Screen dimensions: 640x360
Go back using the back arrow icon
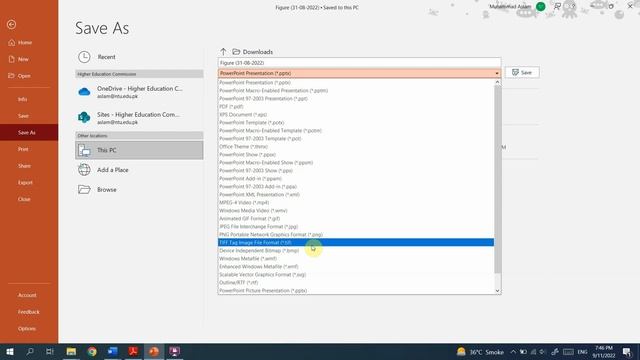11,24
